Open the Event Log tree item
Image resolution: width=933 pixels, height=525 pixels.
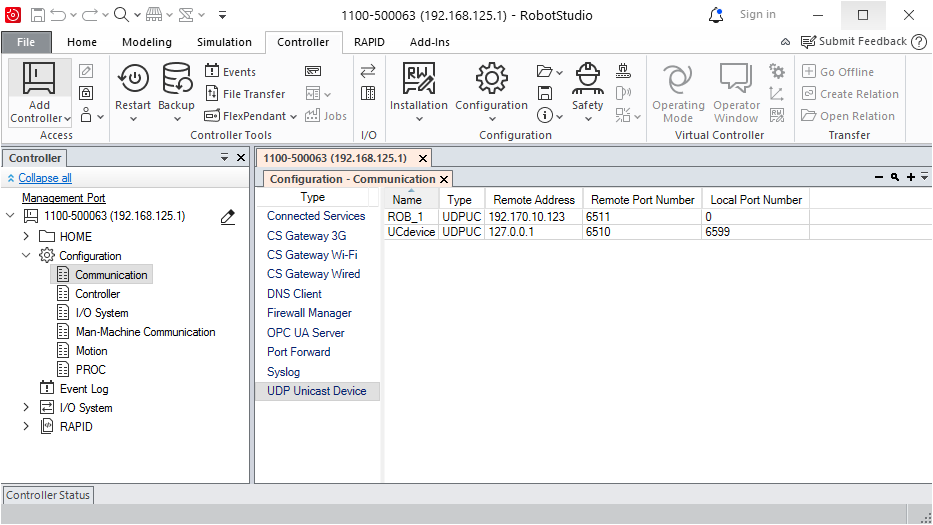pos(84,389)
